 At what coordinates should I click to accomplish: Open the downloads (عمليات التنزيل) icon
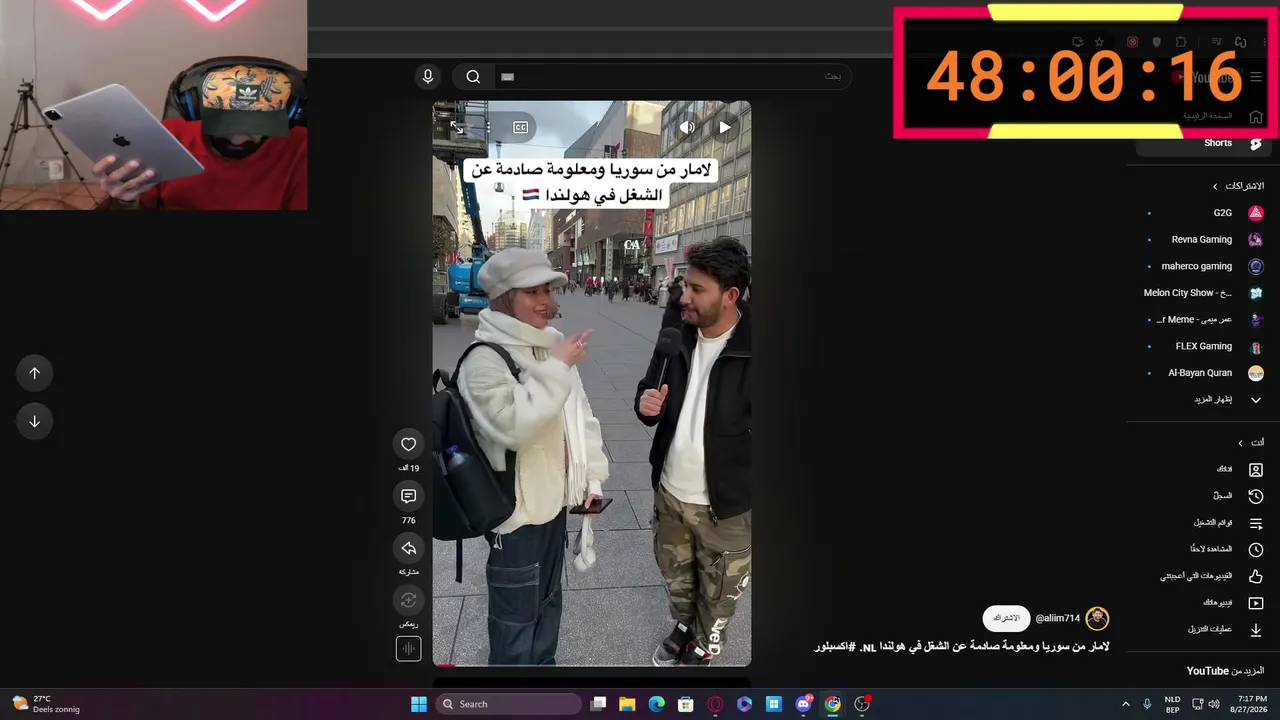point(1256,630)
